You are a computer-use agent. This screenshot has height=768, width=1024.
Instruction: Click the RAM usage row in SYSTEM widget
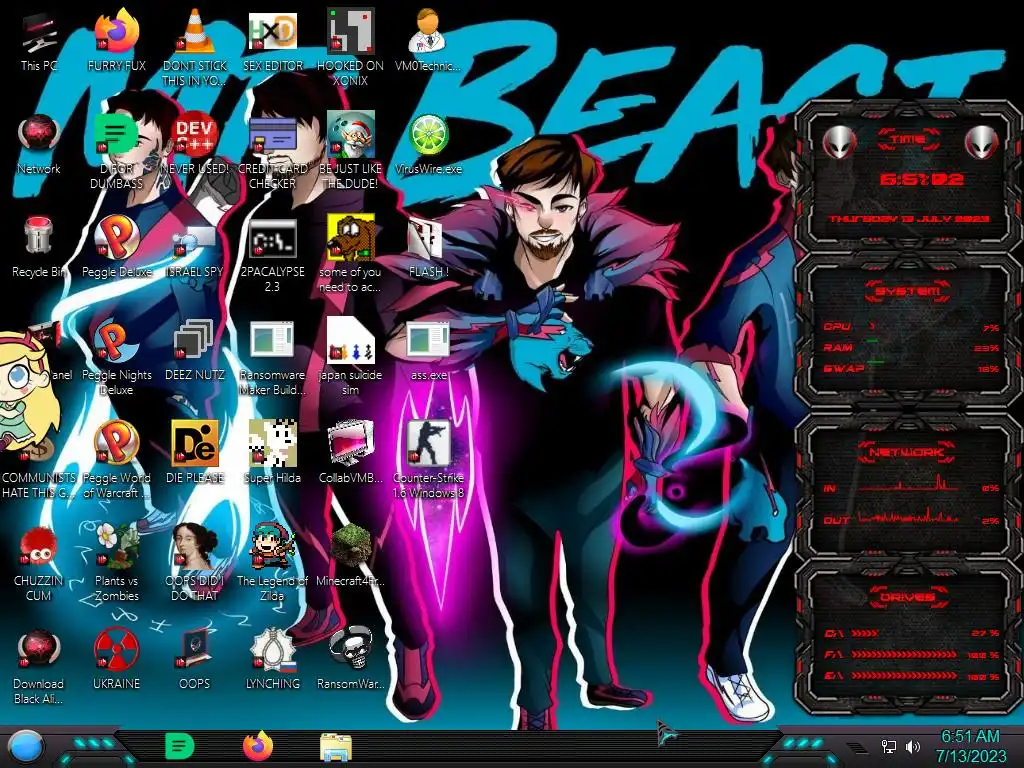911,347
